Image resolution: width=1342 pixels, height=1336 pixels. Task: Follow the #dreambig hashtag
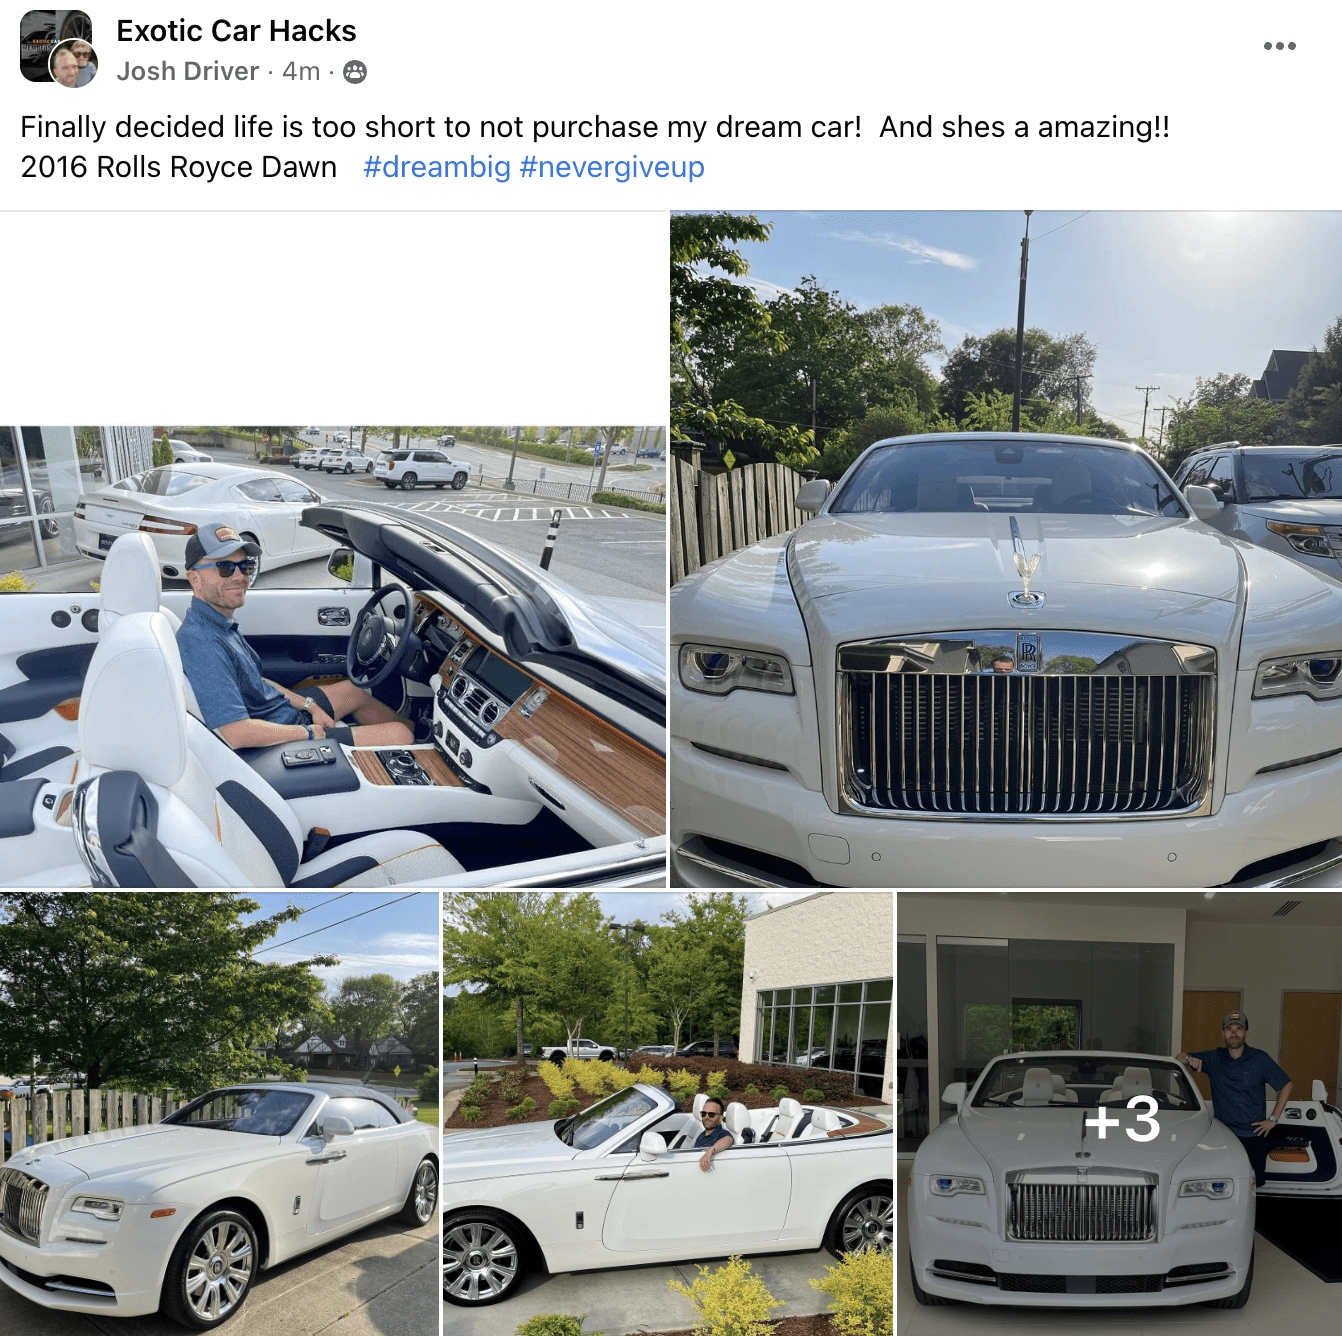tap(437, 167)
